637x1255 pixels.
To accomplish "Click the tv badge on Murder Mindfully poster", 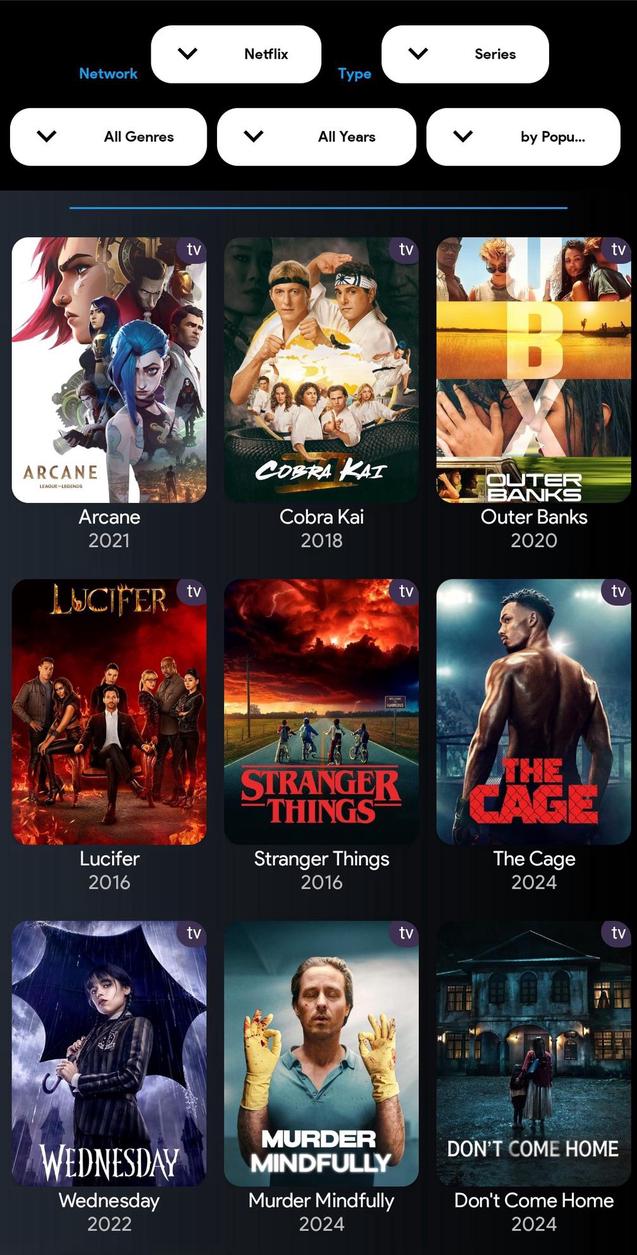I will pos(405,934).
